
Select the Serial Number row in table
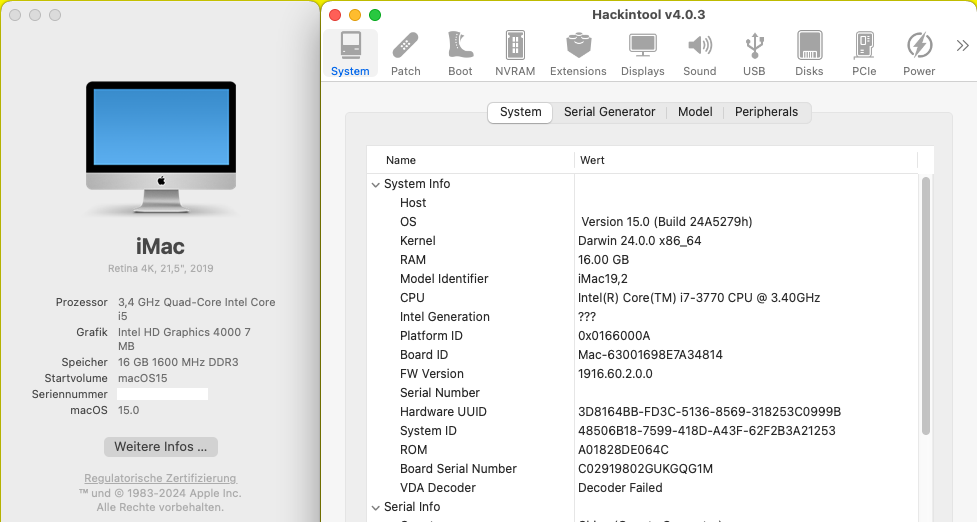(644, 393)
